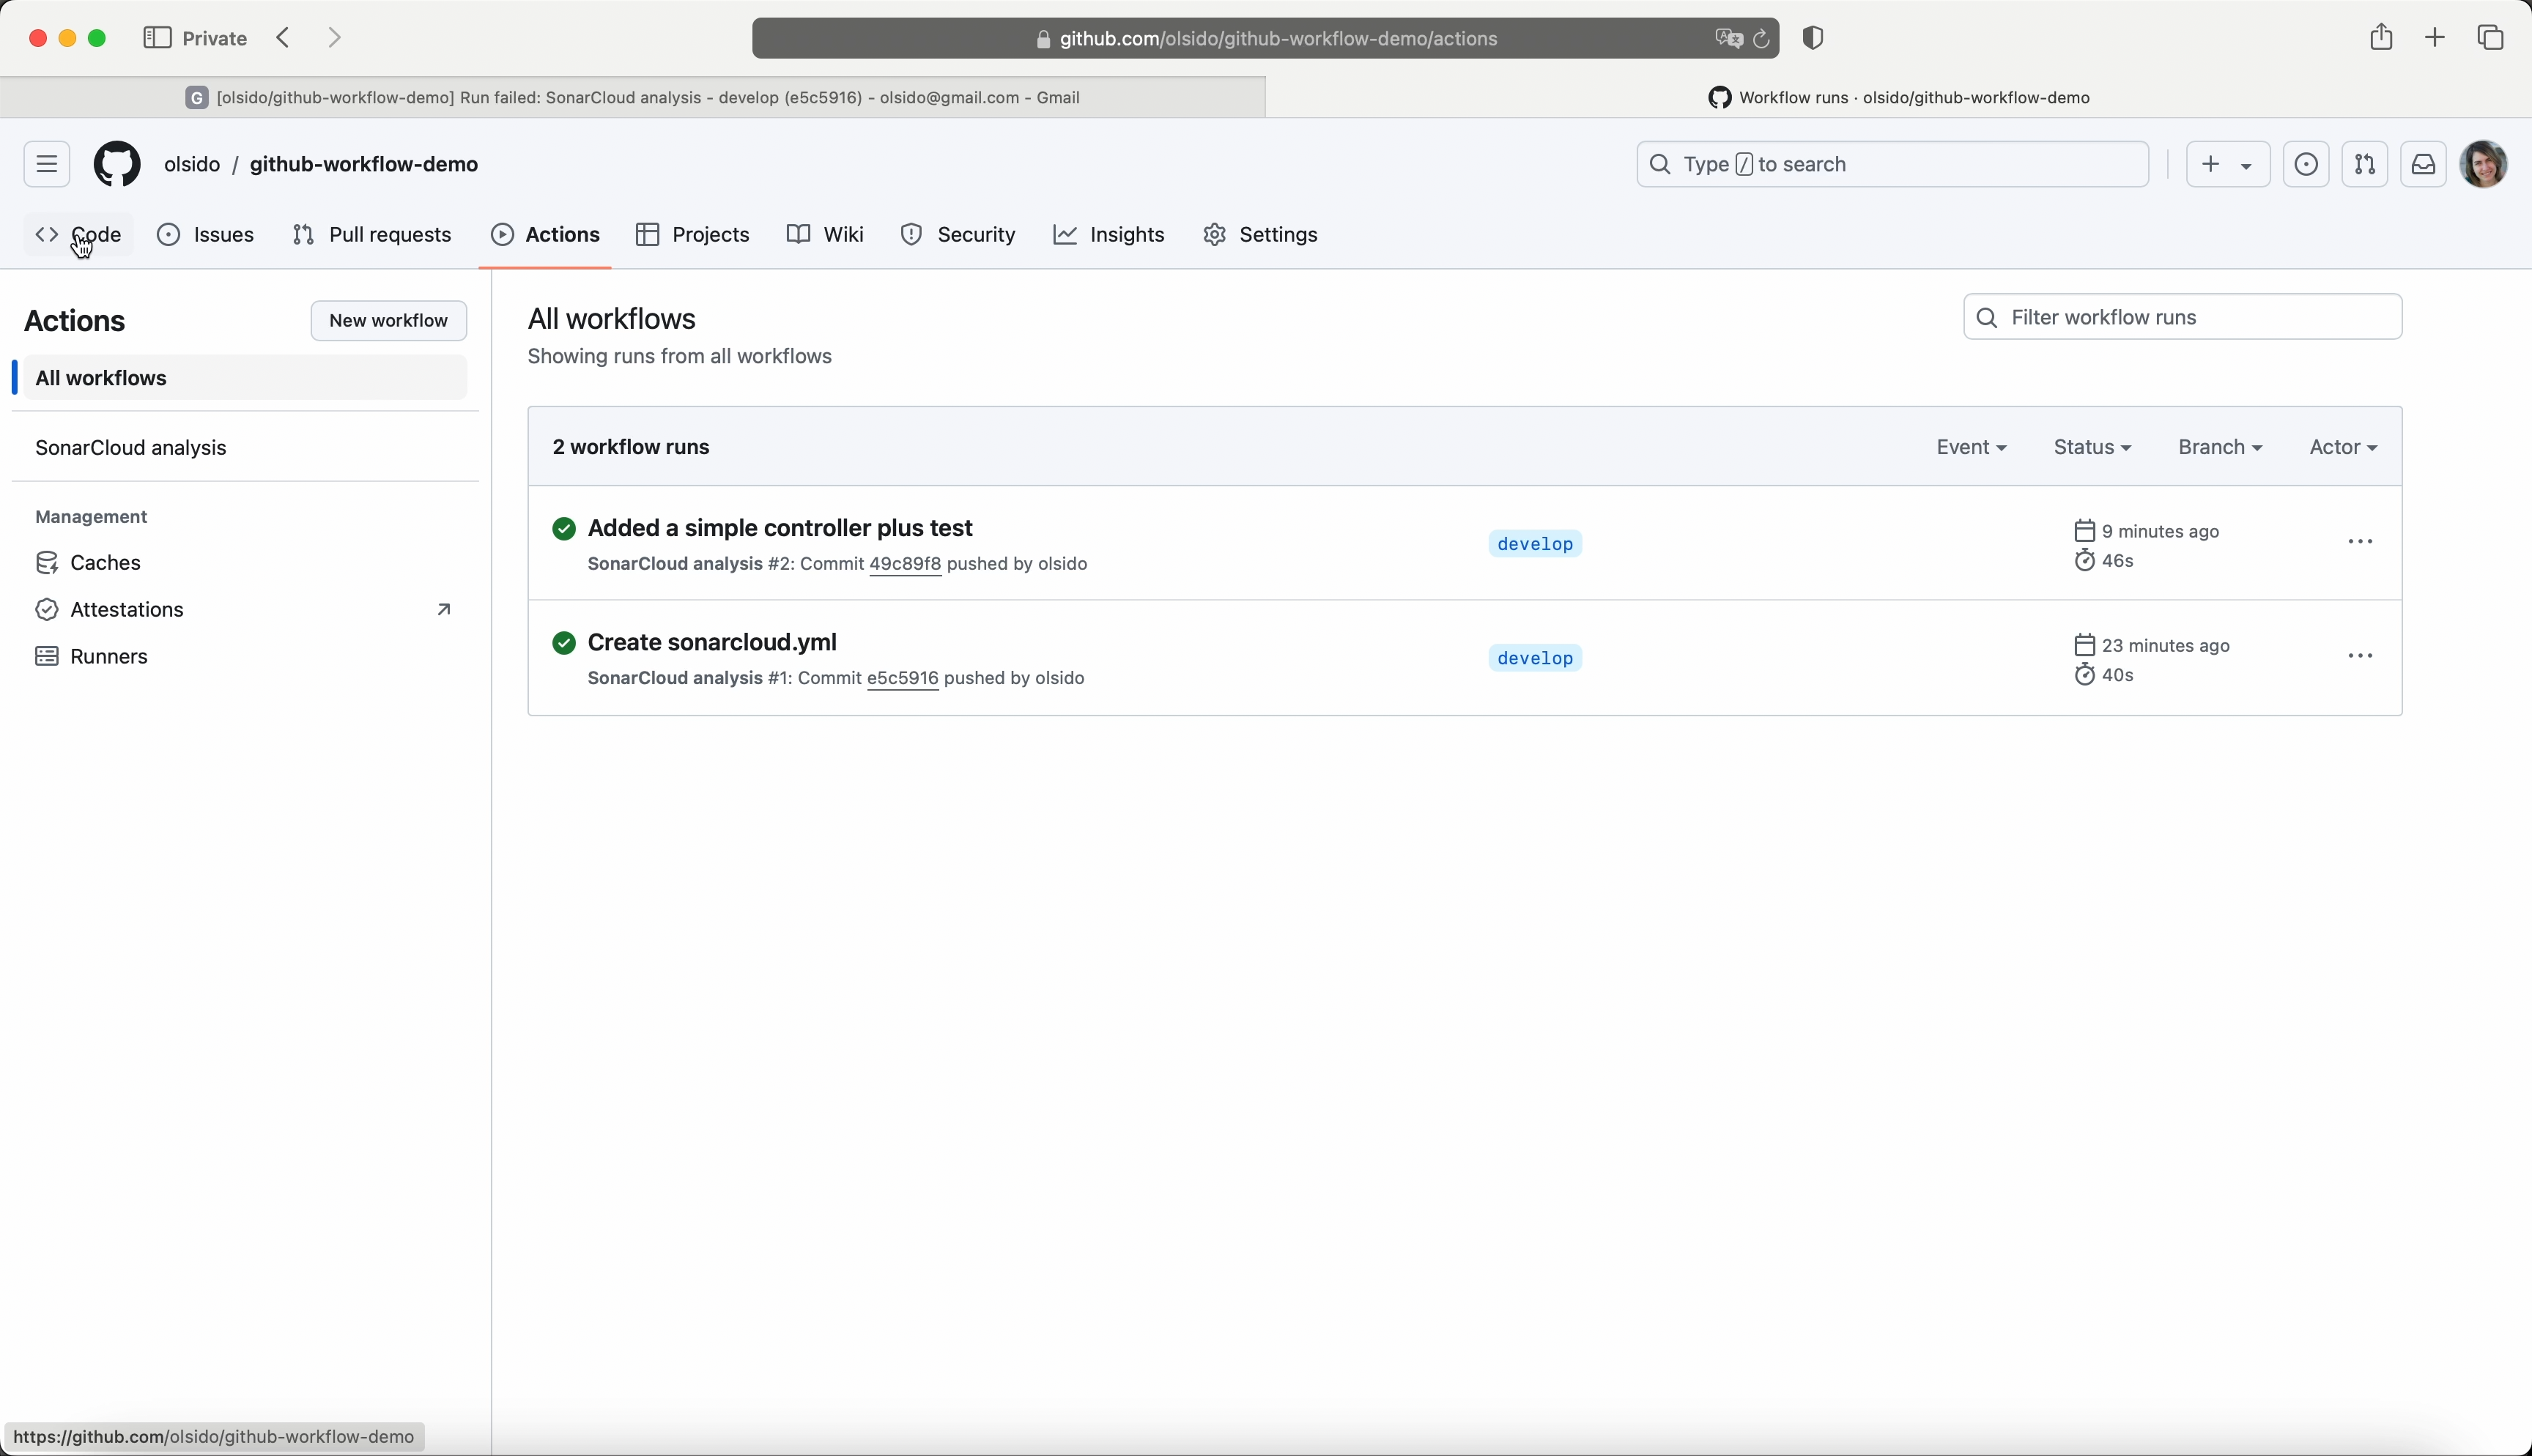Expand the Branch filter dropdown
The image size is (2532, 1456).
[x=2220, y=447]
